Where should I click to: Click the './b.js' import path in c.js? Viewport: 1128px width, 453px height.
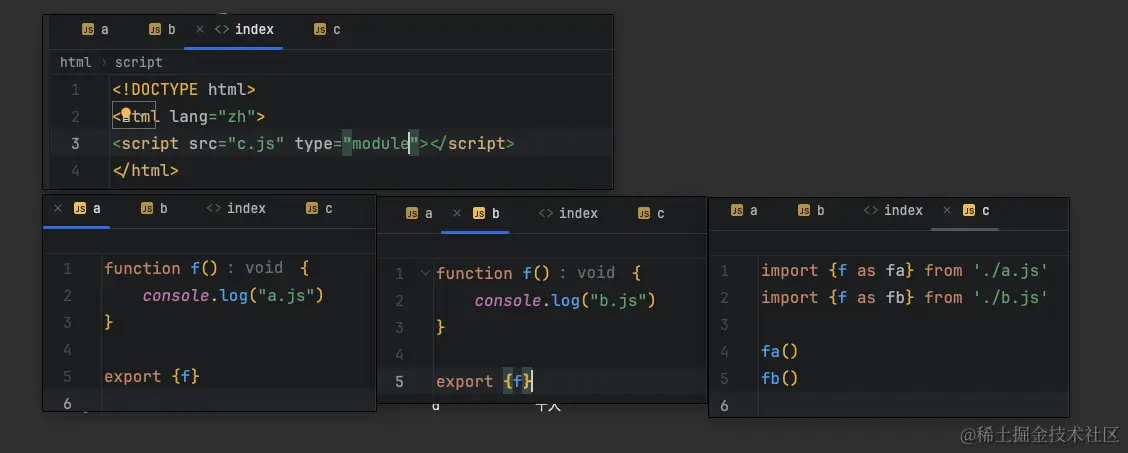pos(1009,298)
